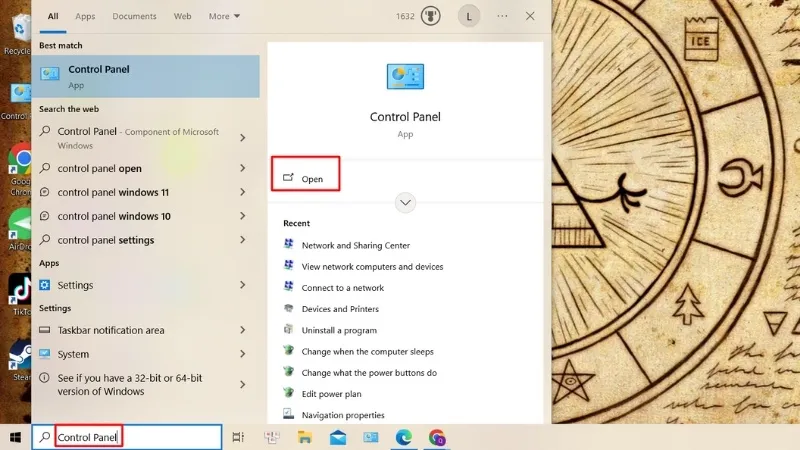Screen dimensions: 800x450
Task: Click the Task View taskbar icon
Action: click(x=238, y=437)
